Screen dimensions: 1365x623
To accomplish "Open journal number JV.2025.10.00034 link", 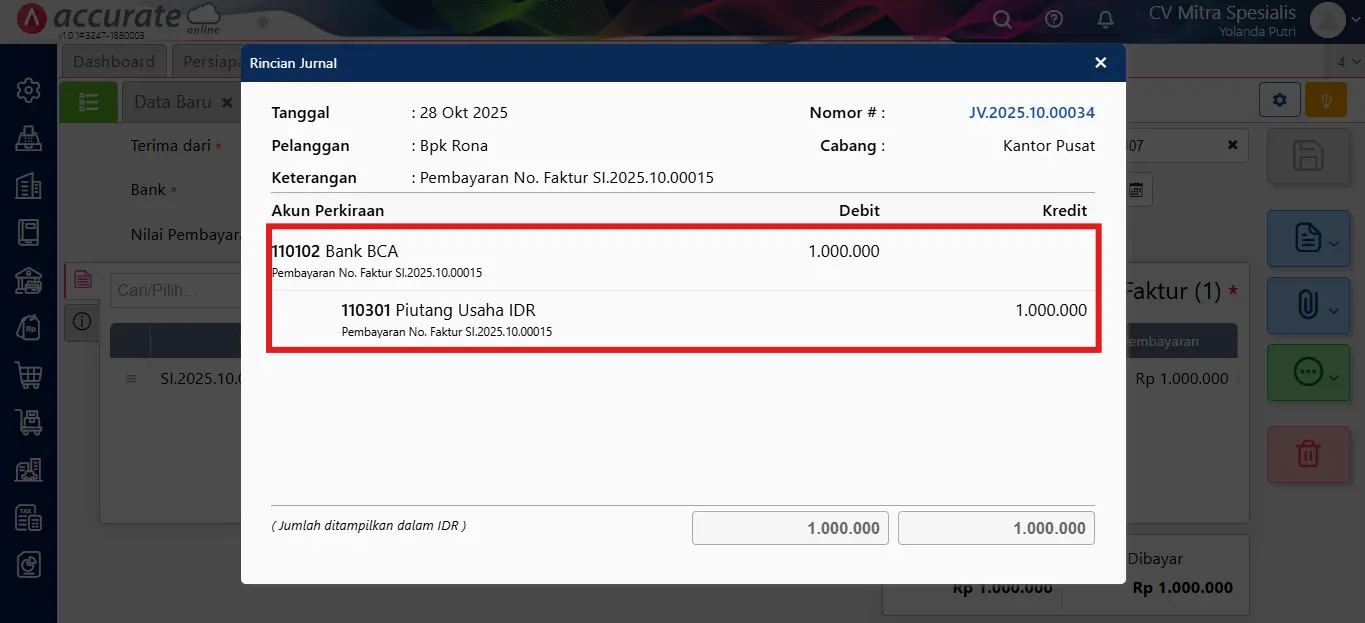I will point(1031,113).
